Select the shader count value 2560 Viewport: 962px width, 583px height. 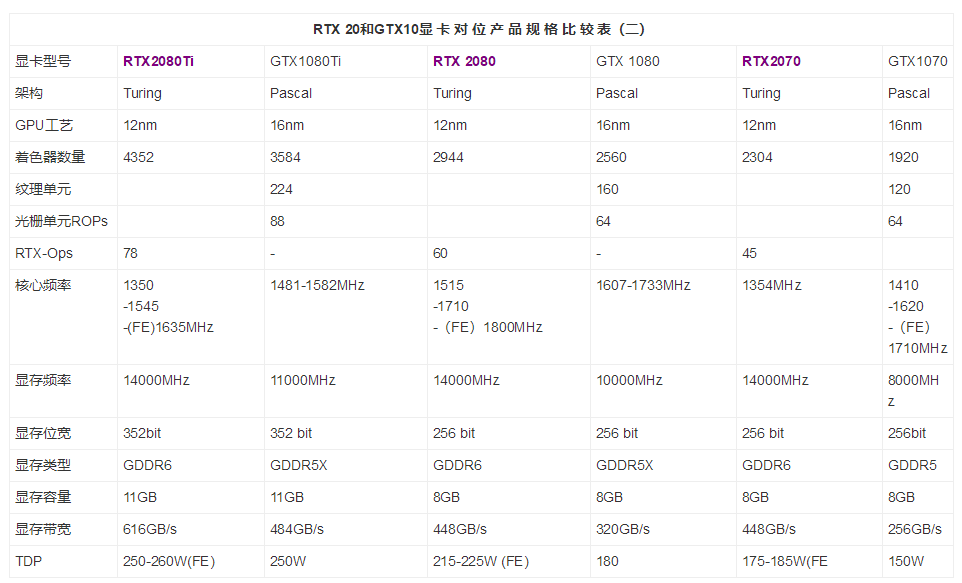pyautogui.click(x=611, y=157)
